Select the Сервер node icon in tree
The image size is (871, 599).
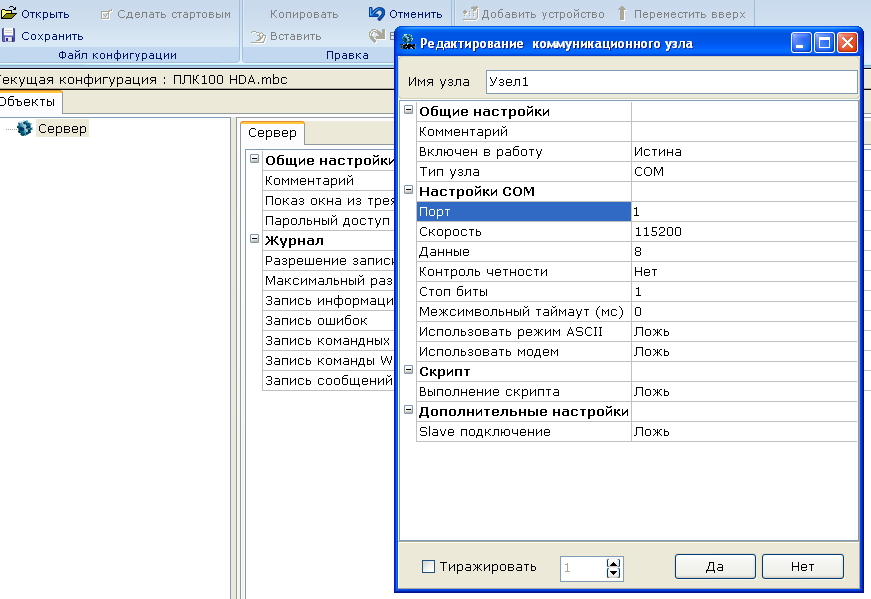tap(25, 128)
